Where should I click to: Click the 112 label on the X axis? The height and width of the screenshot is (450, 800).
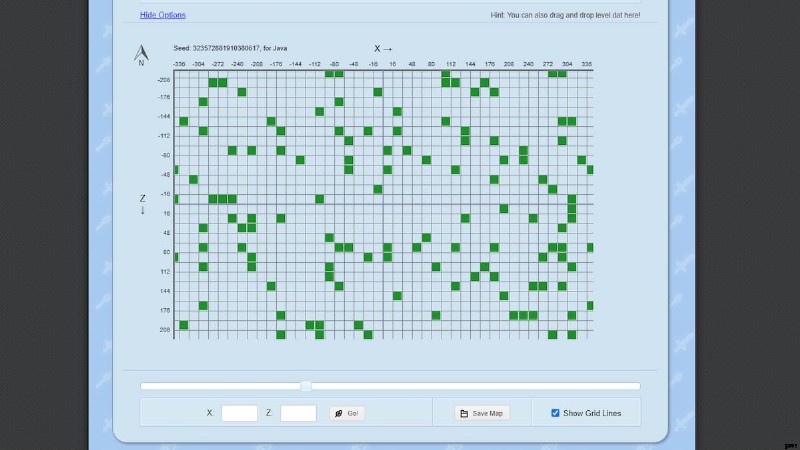coord(451,62)
